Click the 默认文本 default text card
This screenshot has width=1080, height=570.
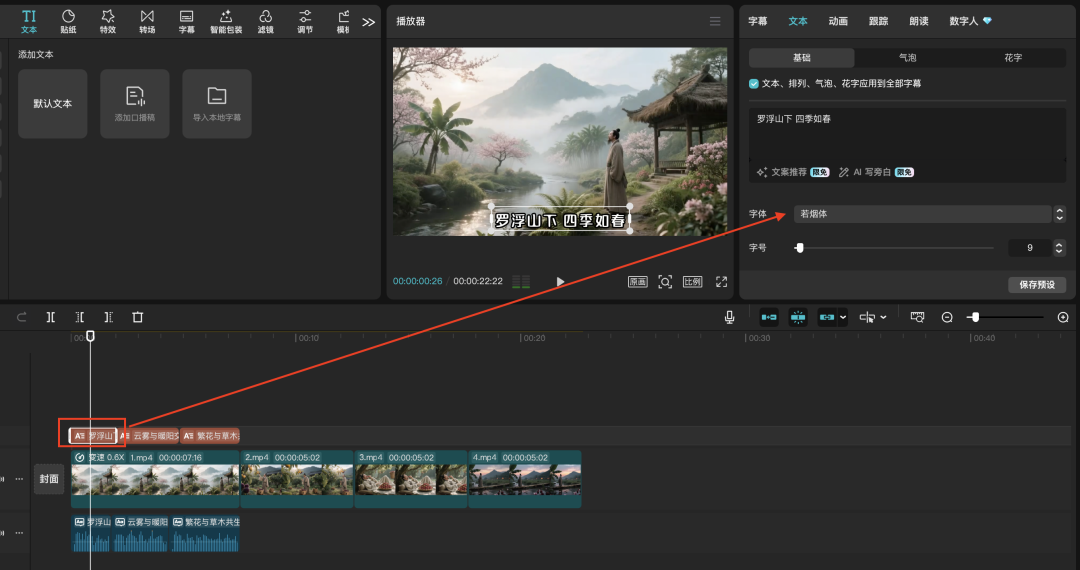click(x=52, y=103)
